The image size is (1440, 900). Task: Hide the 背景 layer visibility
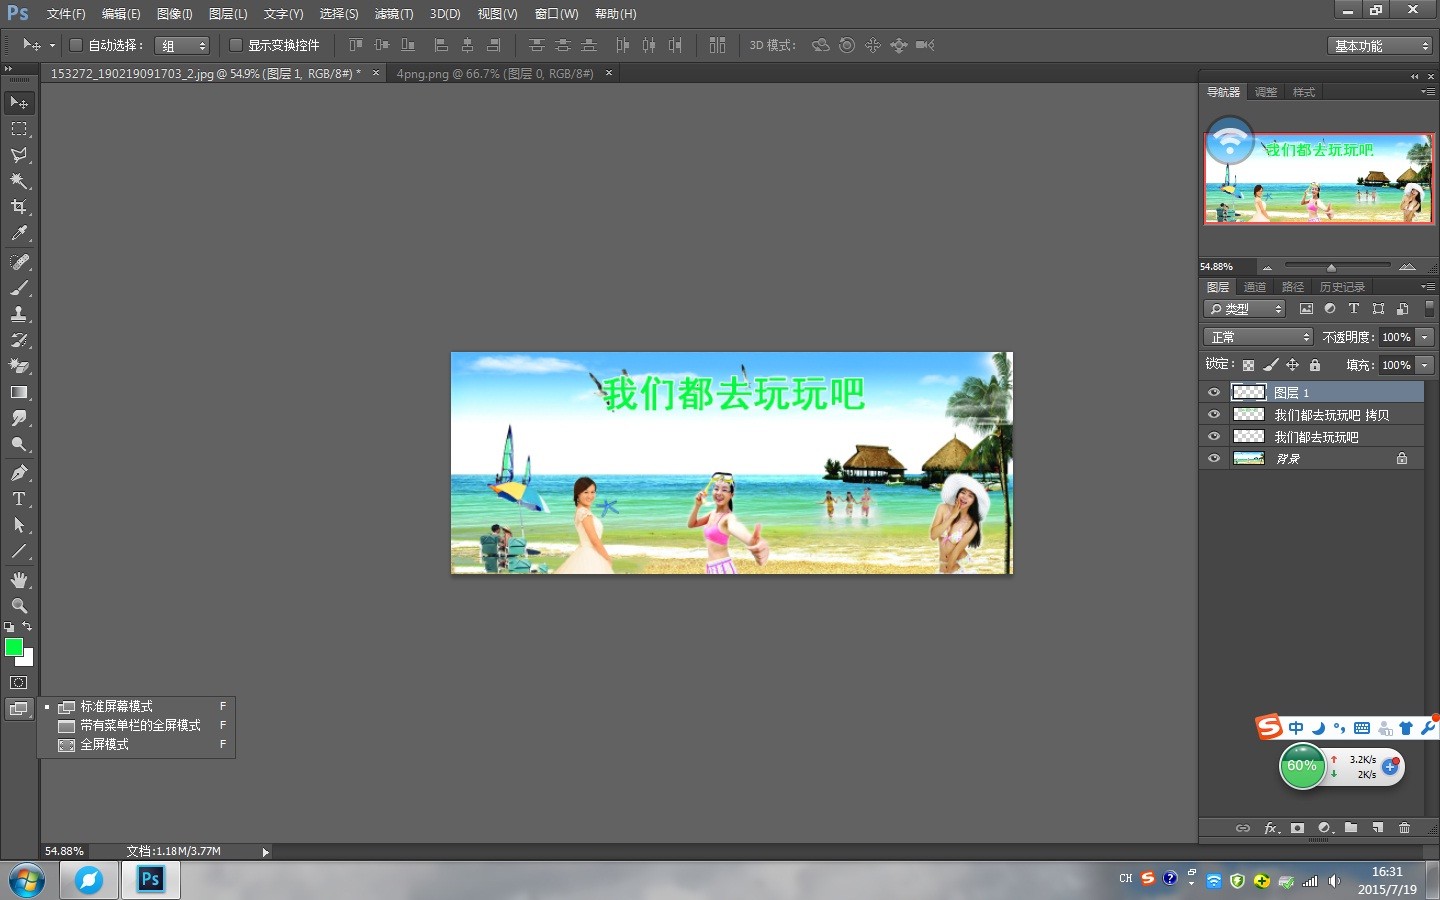1214,459
